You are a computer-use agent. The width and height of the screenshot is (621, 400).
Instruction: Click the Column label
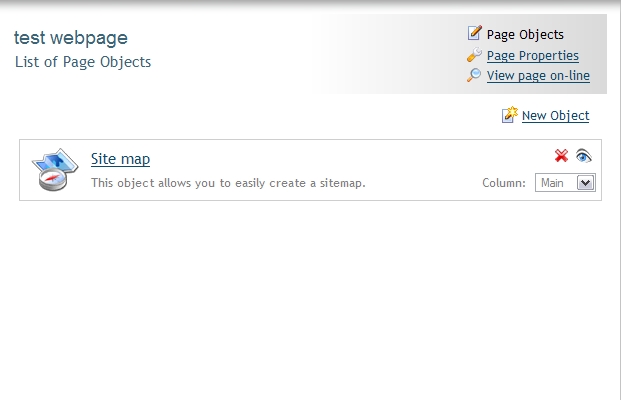pyautogui.click(x=504, y=183)
